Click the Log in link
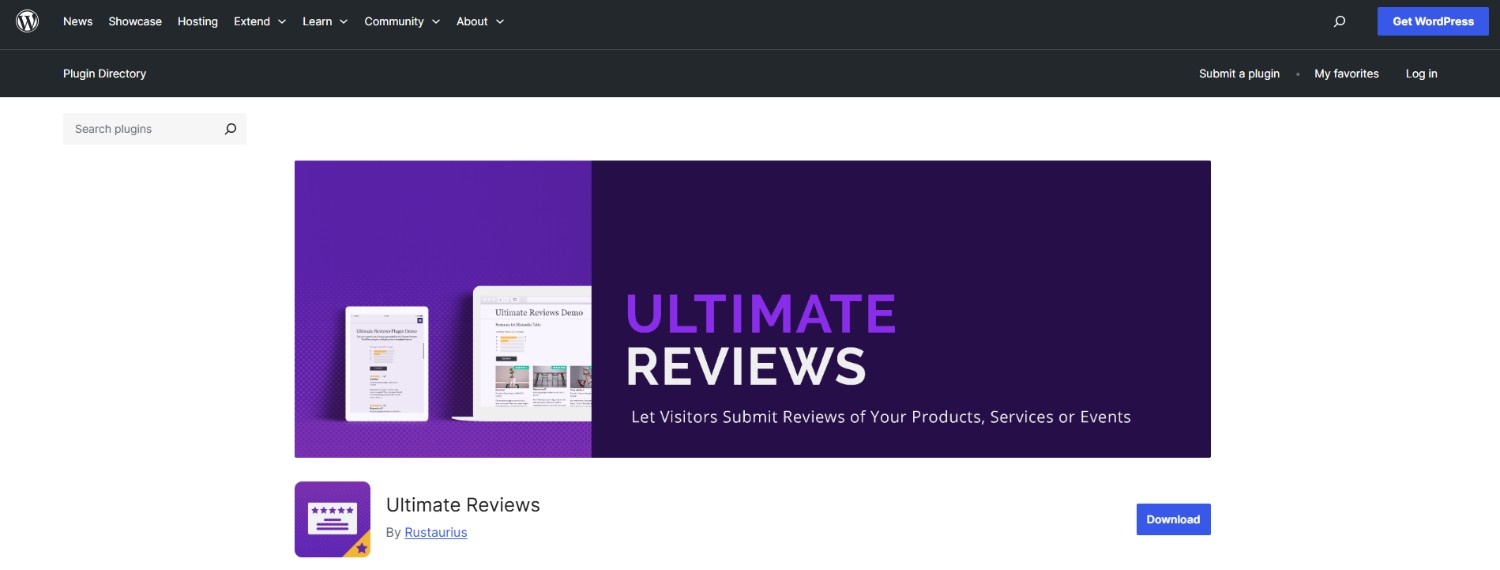This screenshot has height=570, width=1500. pos(1421,73)
